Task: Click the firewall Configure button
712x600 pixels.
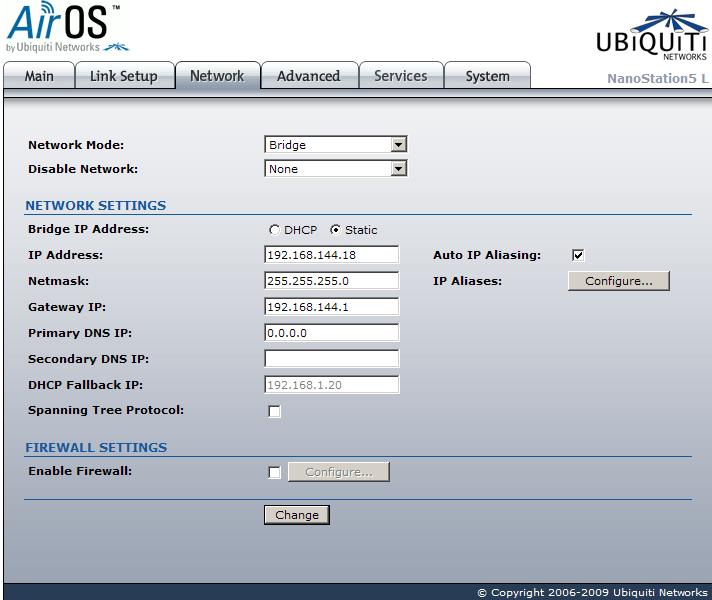Action: (339, 472)
